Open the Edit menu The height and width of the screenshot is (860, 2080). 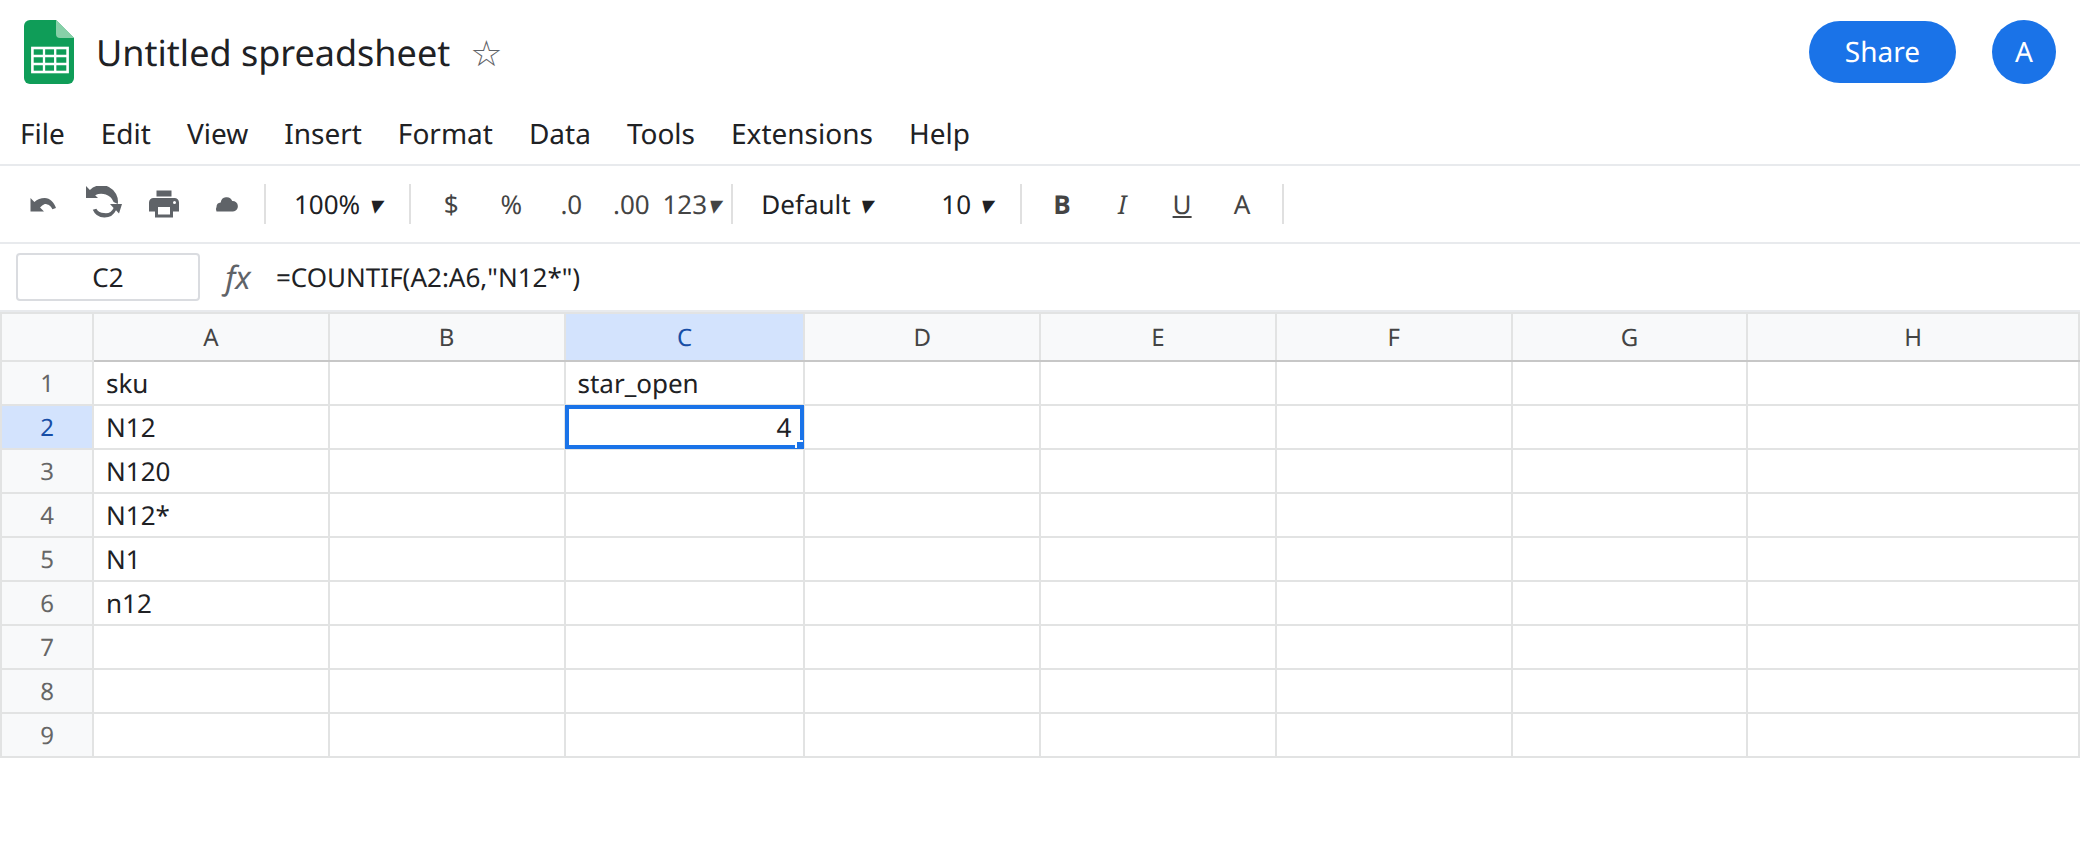click(x=126, y=134)
